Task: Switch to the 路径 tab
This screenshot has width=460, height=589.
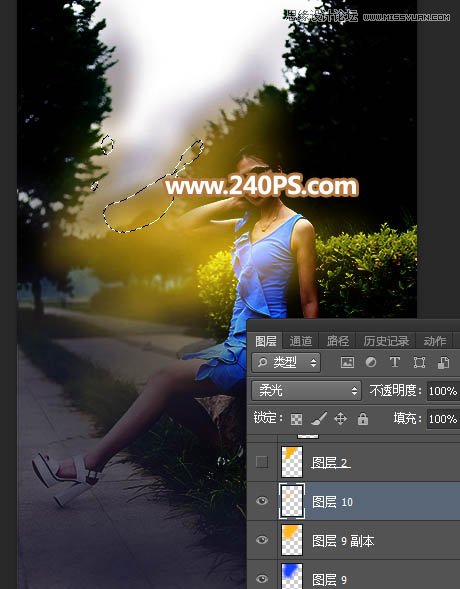Action: (338, 341)
